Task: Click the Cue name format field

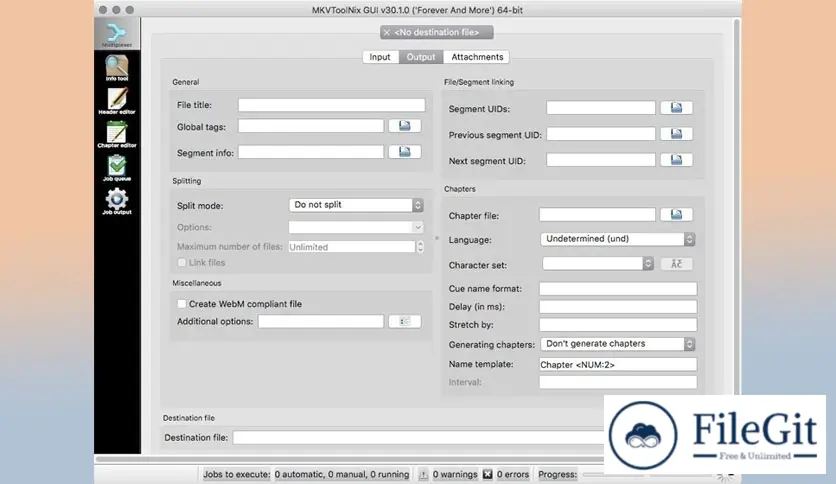Action: 618,288
